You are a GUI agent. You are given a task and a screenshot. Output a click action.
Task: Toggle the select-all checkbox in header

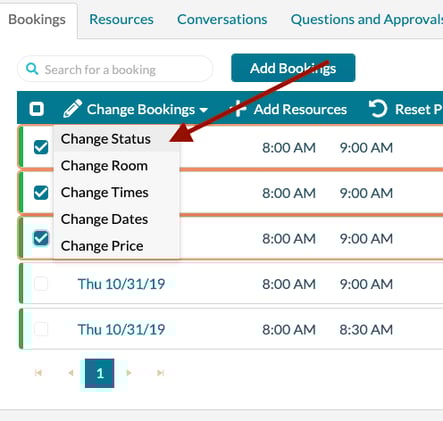coord(36,109)
